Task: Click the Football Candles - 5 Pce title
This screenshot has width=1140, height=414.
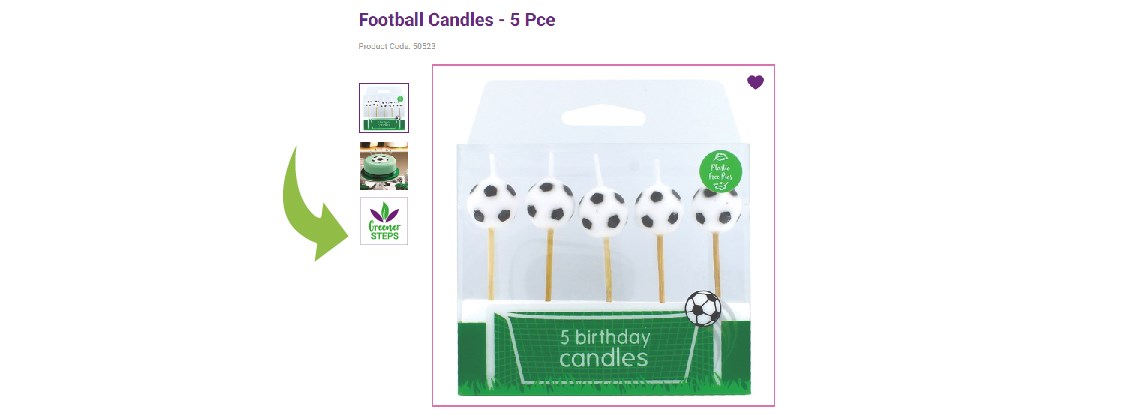Action: 457,20
